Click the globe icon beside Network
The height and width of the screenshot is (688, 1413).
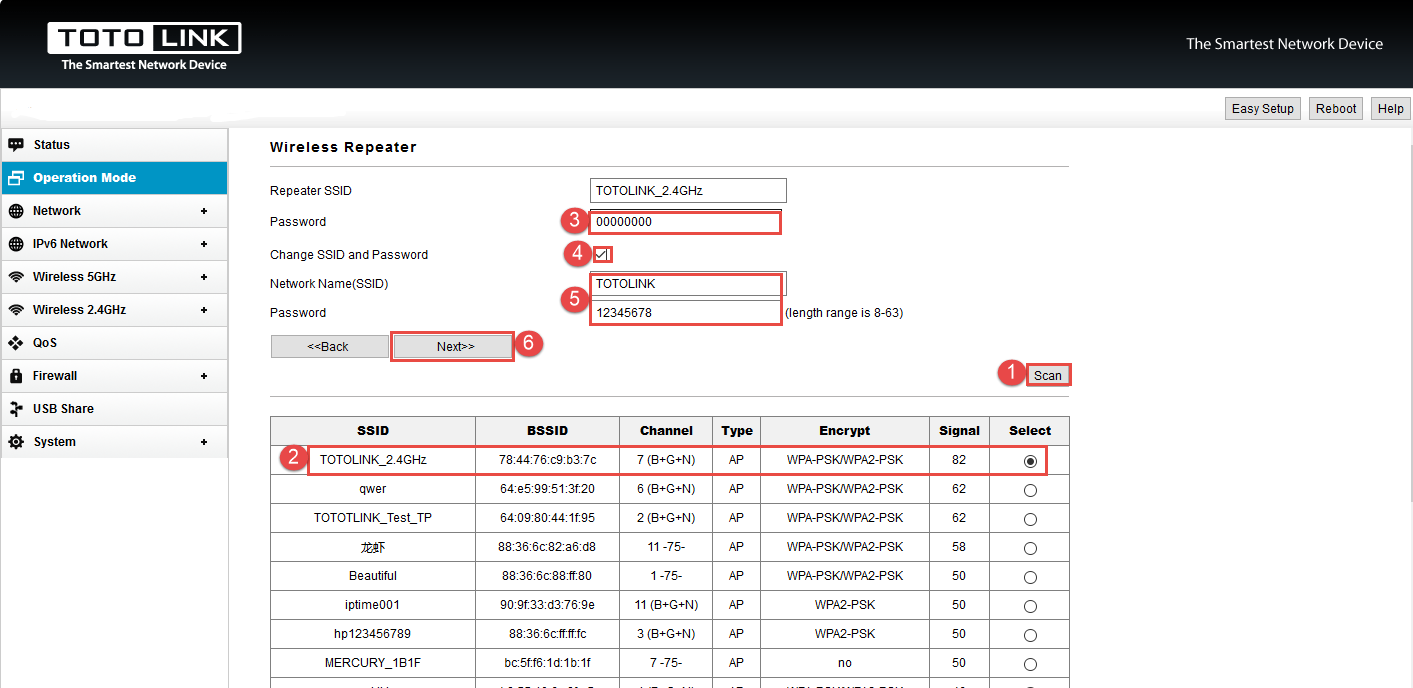15,211
